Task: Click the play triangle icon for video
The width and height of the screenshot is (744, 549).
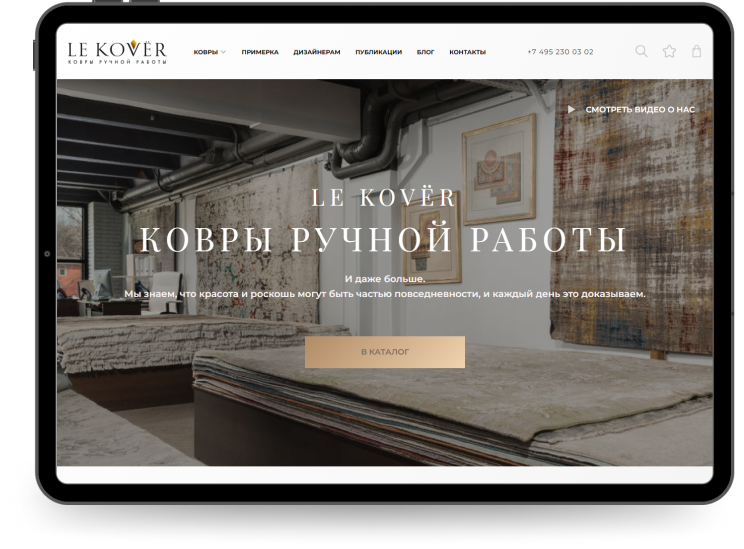Action: [571, 109]
